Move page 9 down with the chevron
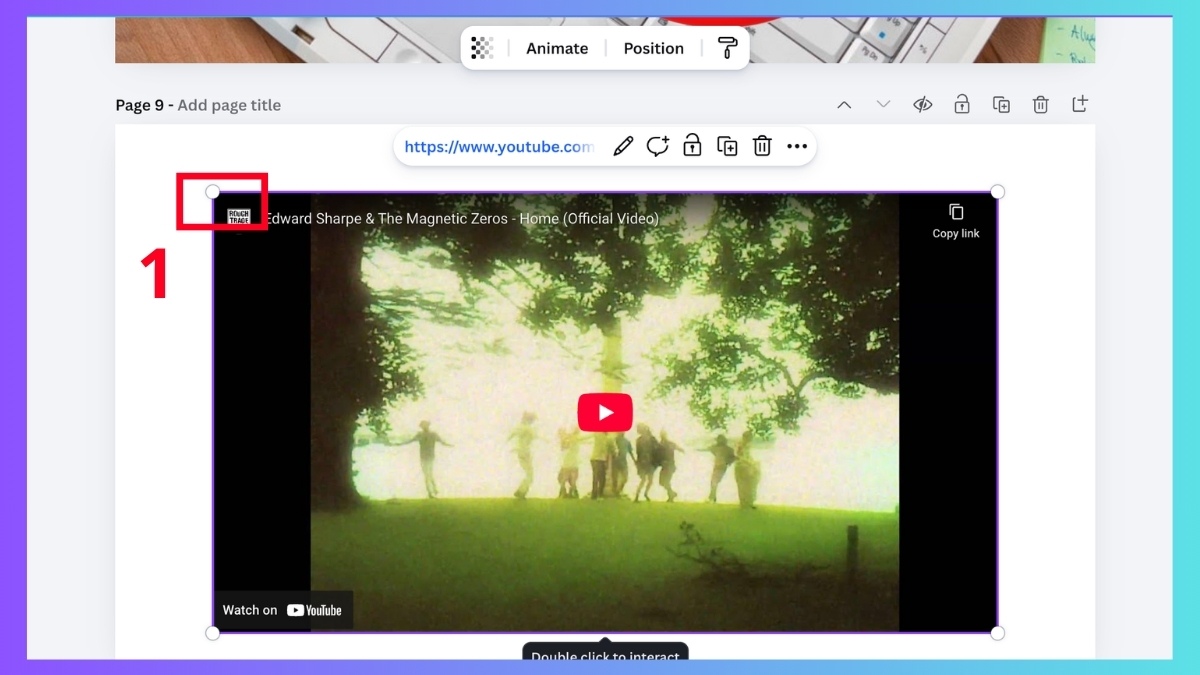Viewport: 1200px width, 675px height. click(883, 104)
